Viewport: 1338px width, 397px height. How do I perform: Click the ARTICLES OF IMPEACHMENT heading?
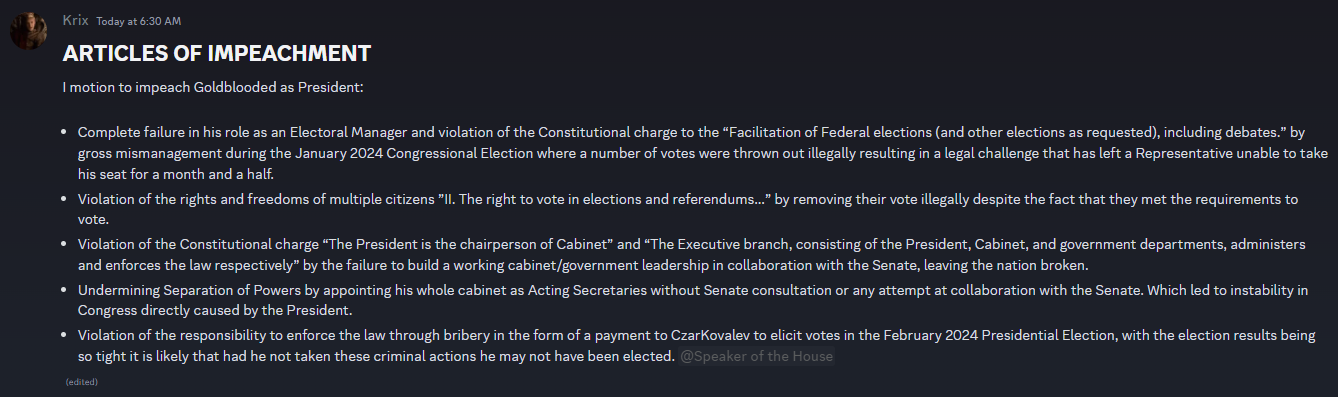point(217,53)
